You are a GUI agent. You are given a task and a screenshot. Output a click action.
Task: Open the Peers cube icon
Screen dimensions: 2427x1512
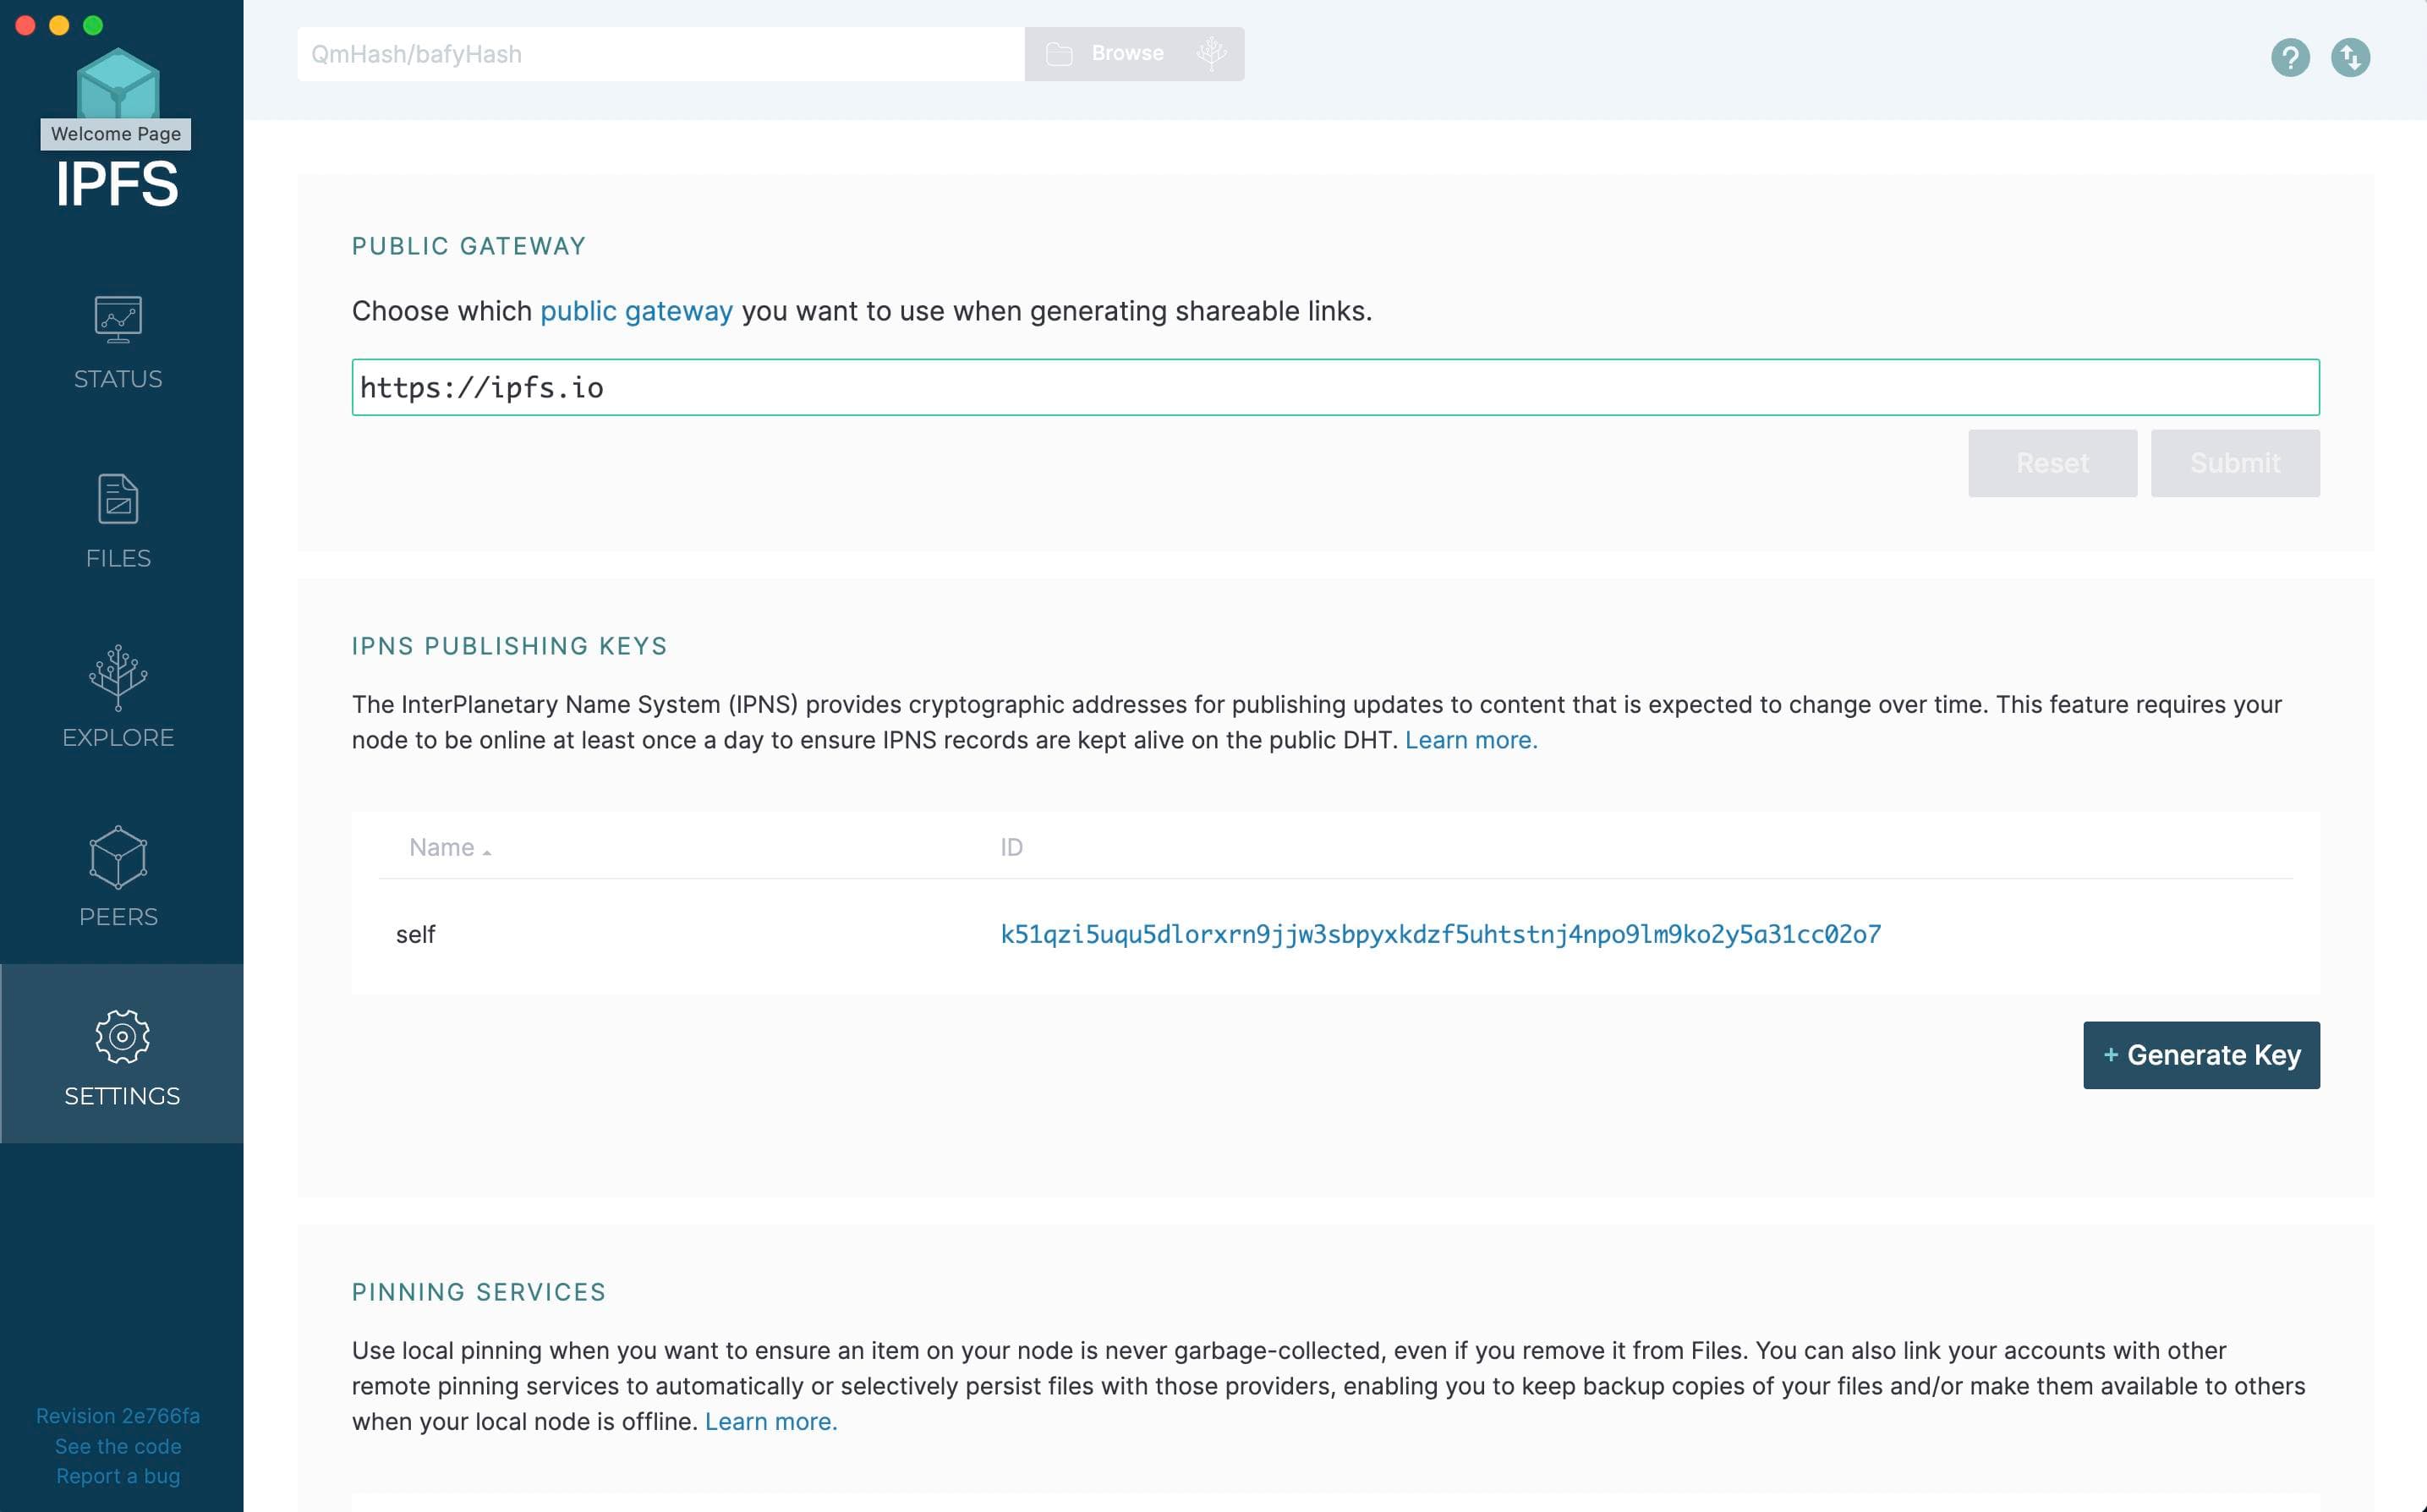118,857
